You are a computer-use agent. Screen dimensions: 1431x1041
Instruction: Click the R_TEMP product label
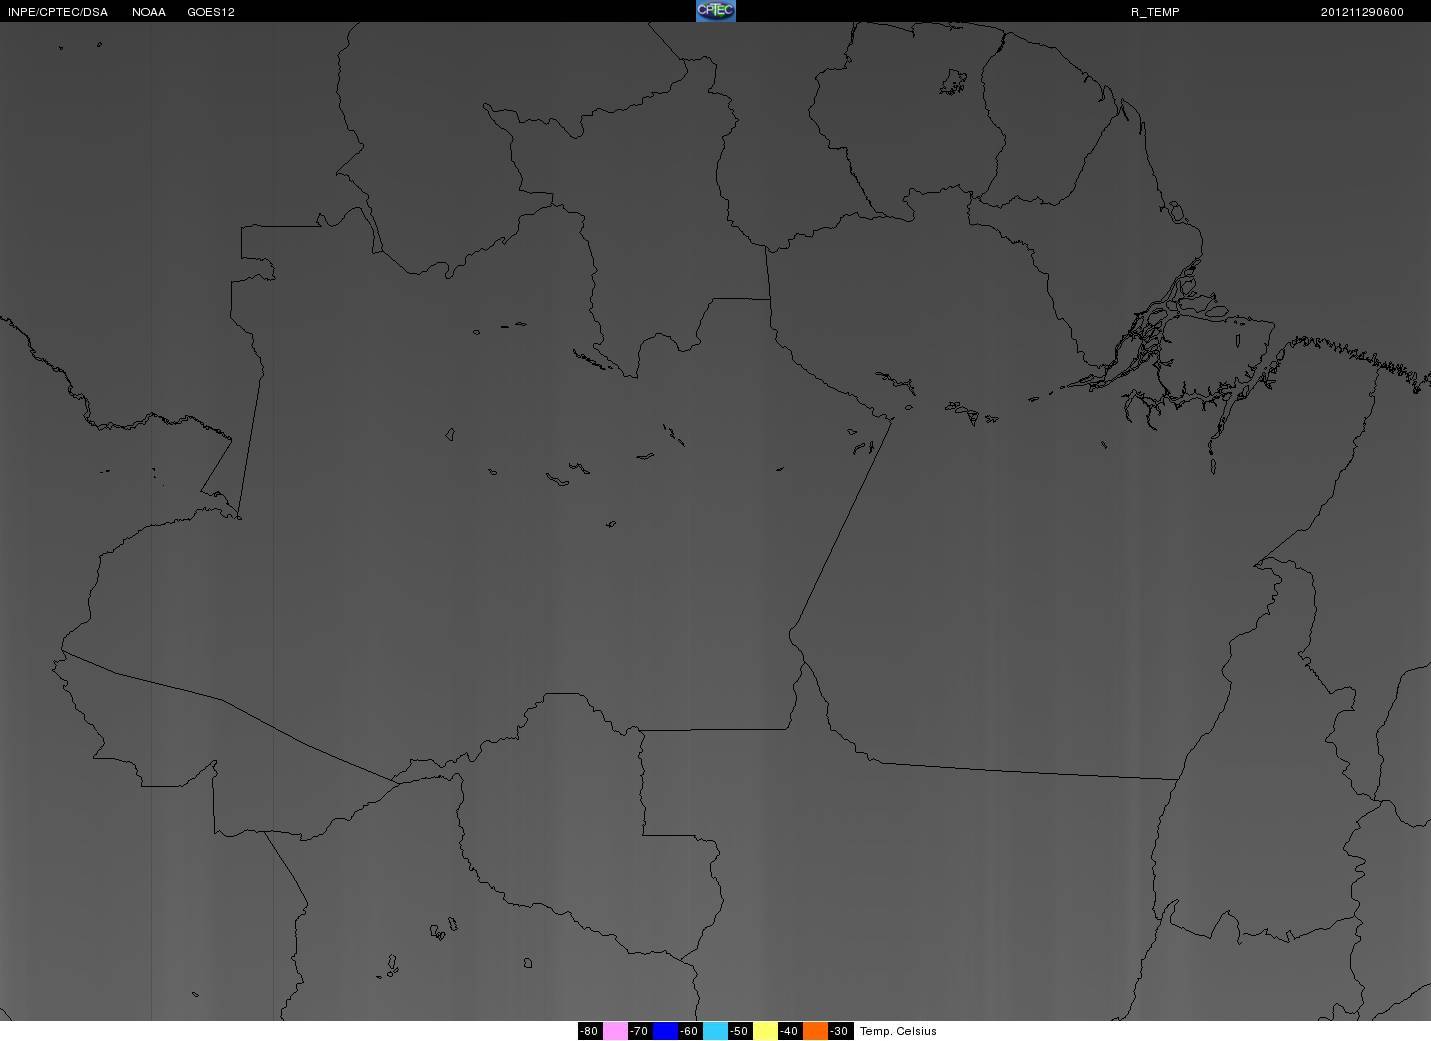coord(1155,12)
